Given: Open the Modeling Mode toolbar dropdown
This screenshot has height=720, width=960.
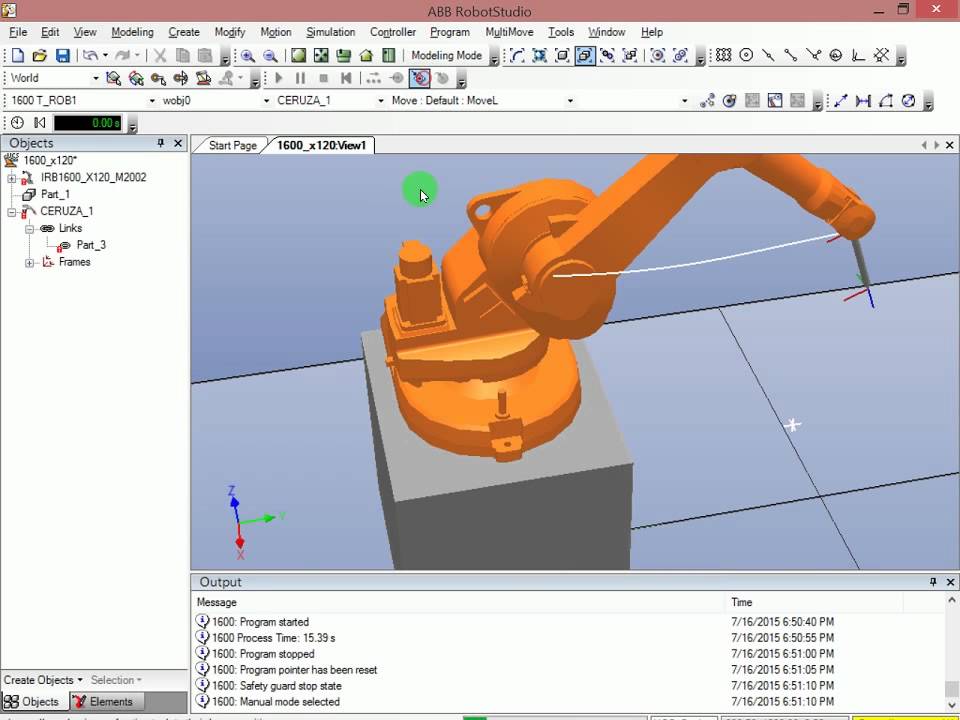Looking at the screenshot, I should 494,58.
